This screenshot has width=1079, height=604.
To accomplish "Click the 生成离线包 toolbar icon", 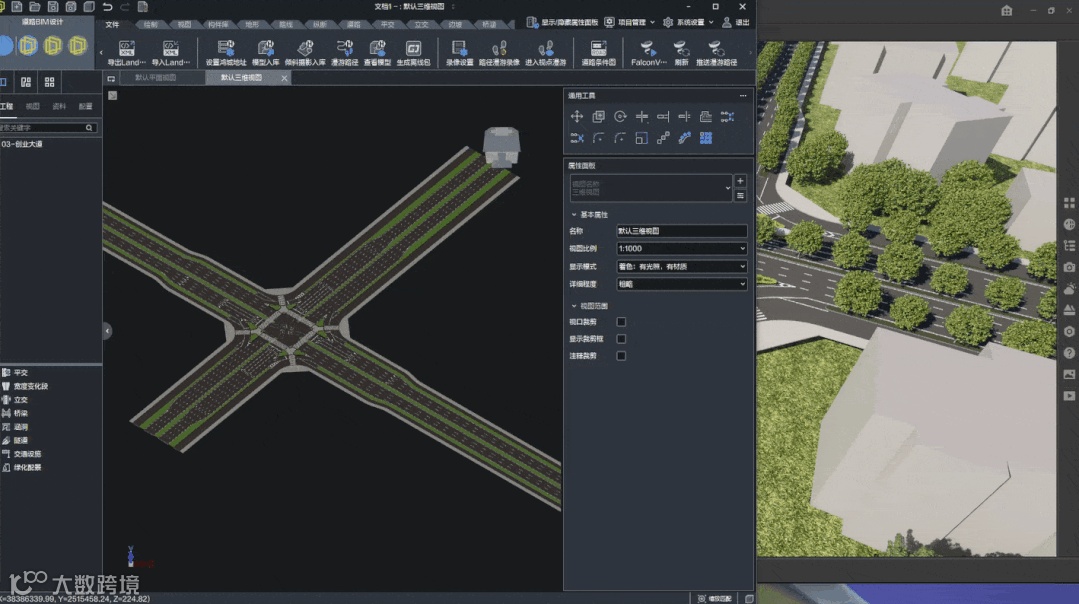I will pos(413,48).
